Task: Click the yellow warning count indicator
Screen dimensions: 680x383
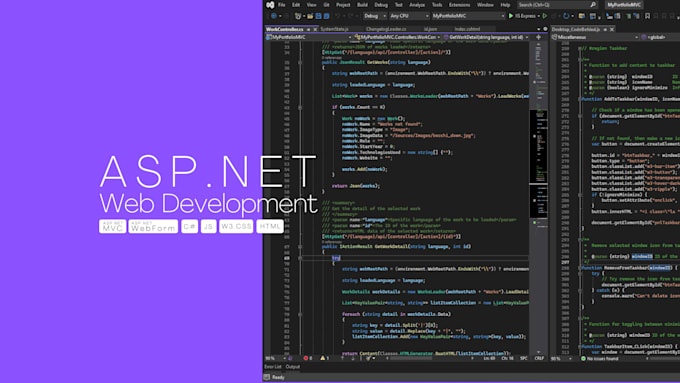Action: click(x=324, y=358)
